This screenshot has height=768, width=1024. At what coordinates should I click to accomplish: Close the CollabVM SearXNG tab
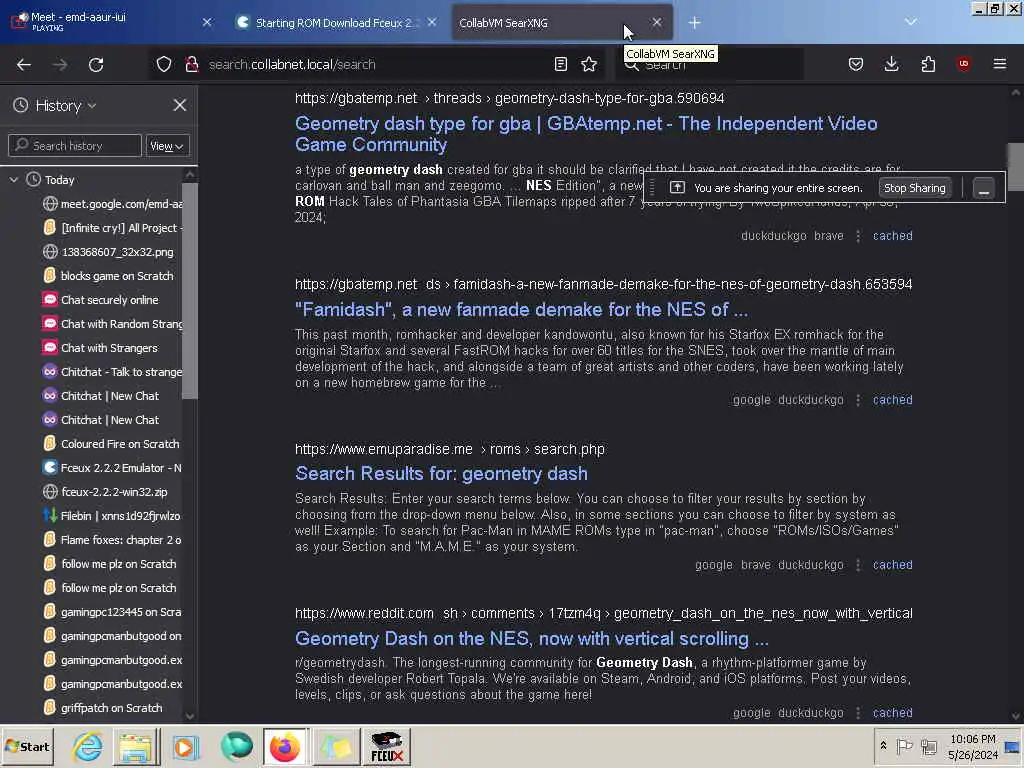coord(656,22)
